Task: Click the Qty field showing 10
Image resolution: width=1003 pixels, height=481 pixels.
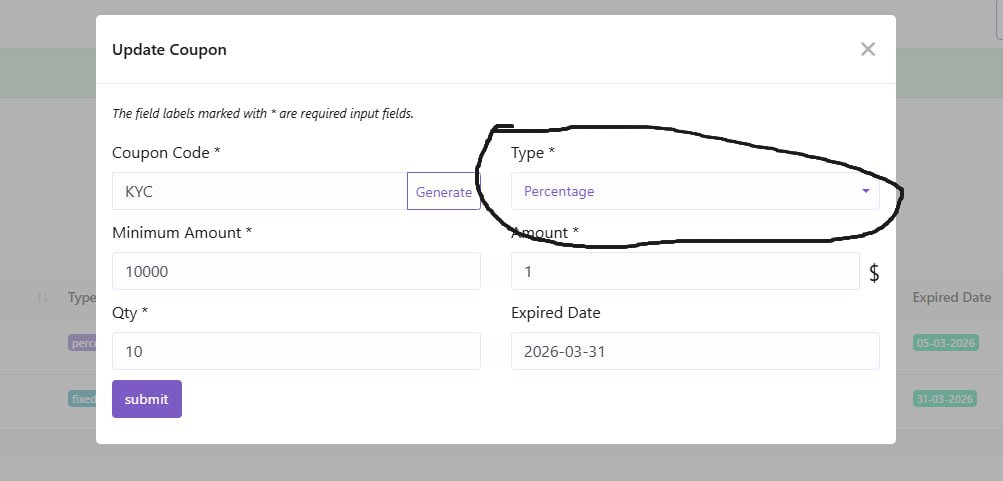Action: [x=296, y=351]
